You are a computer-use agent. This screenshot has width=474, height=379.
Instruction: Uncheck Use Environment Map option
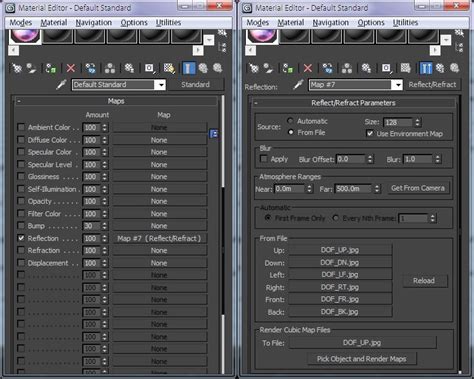click(x=370, y=133)
